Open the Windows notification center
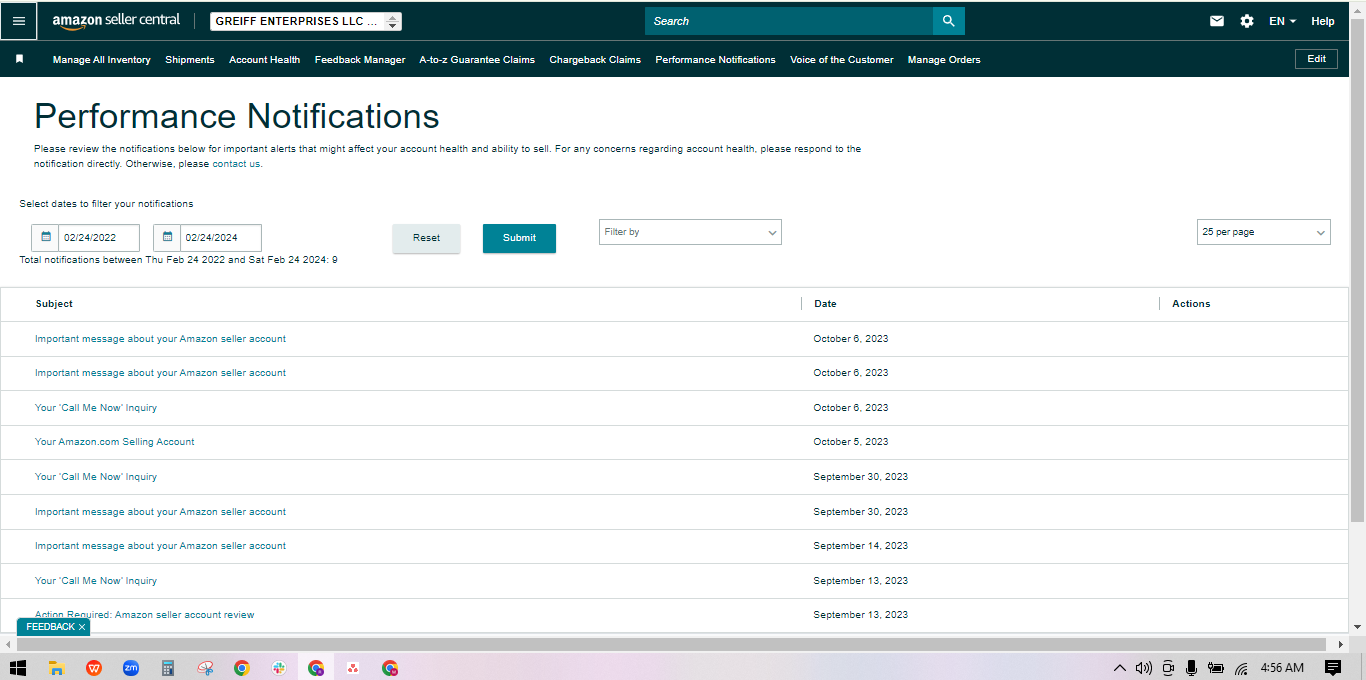The width and height of the screenshot is (1366, 680). pyautogui.click(x=1333, y=668)
